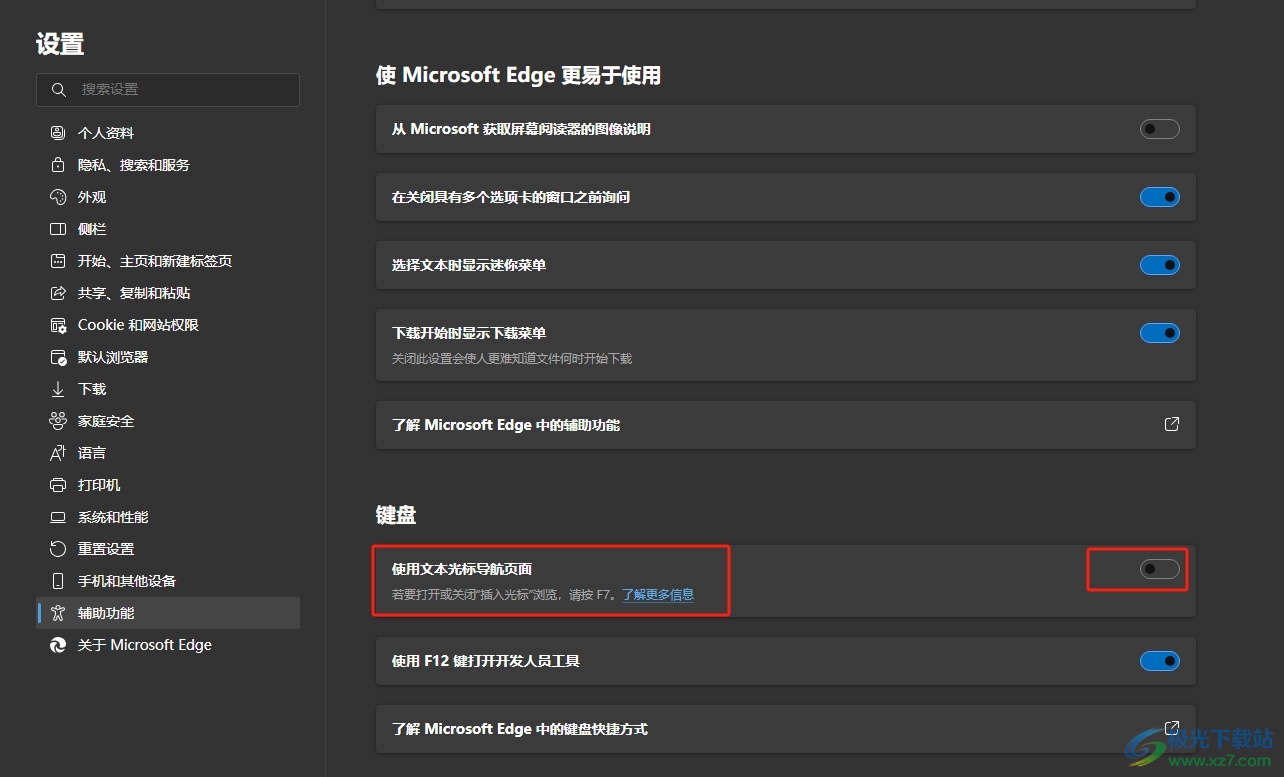The height and width of the screenshot is (777, 1284).
Task: Open 语言 settings page
Action: tap(168, 453)
